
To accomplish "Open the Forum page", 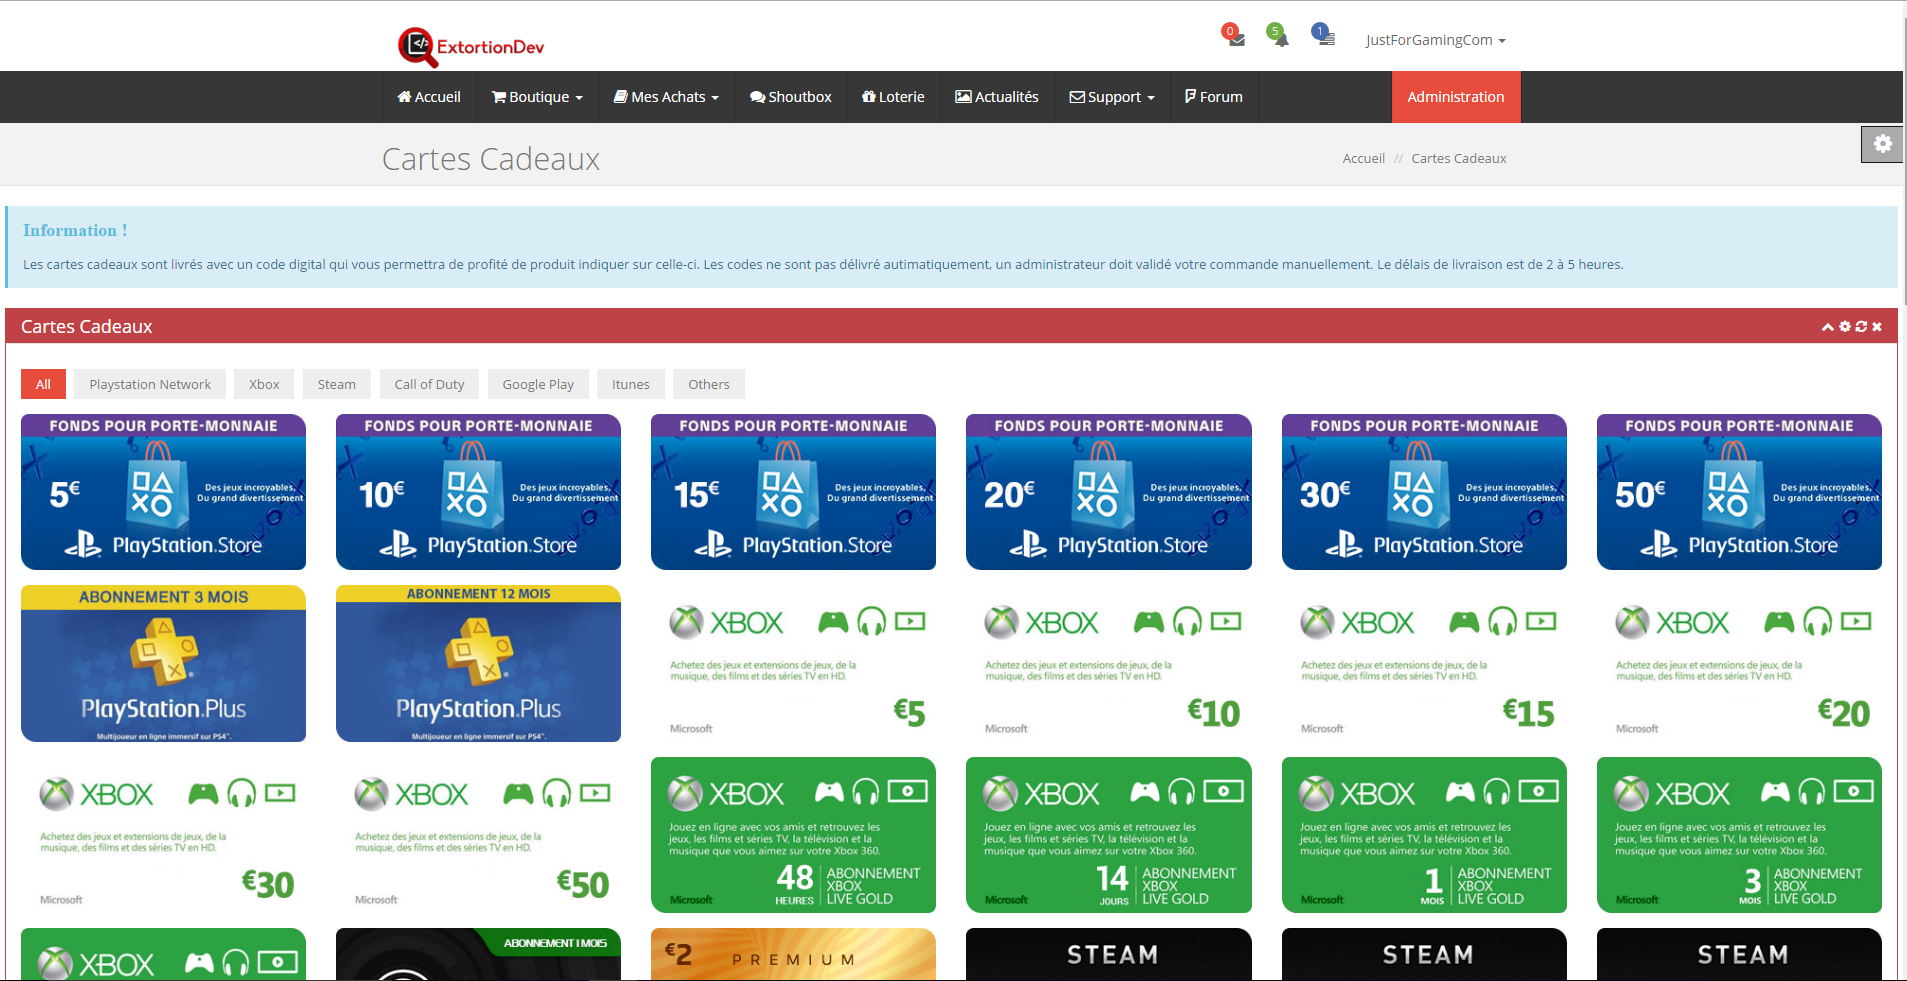I will (x=1214, y=97).
